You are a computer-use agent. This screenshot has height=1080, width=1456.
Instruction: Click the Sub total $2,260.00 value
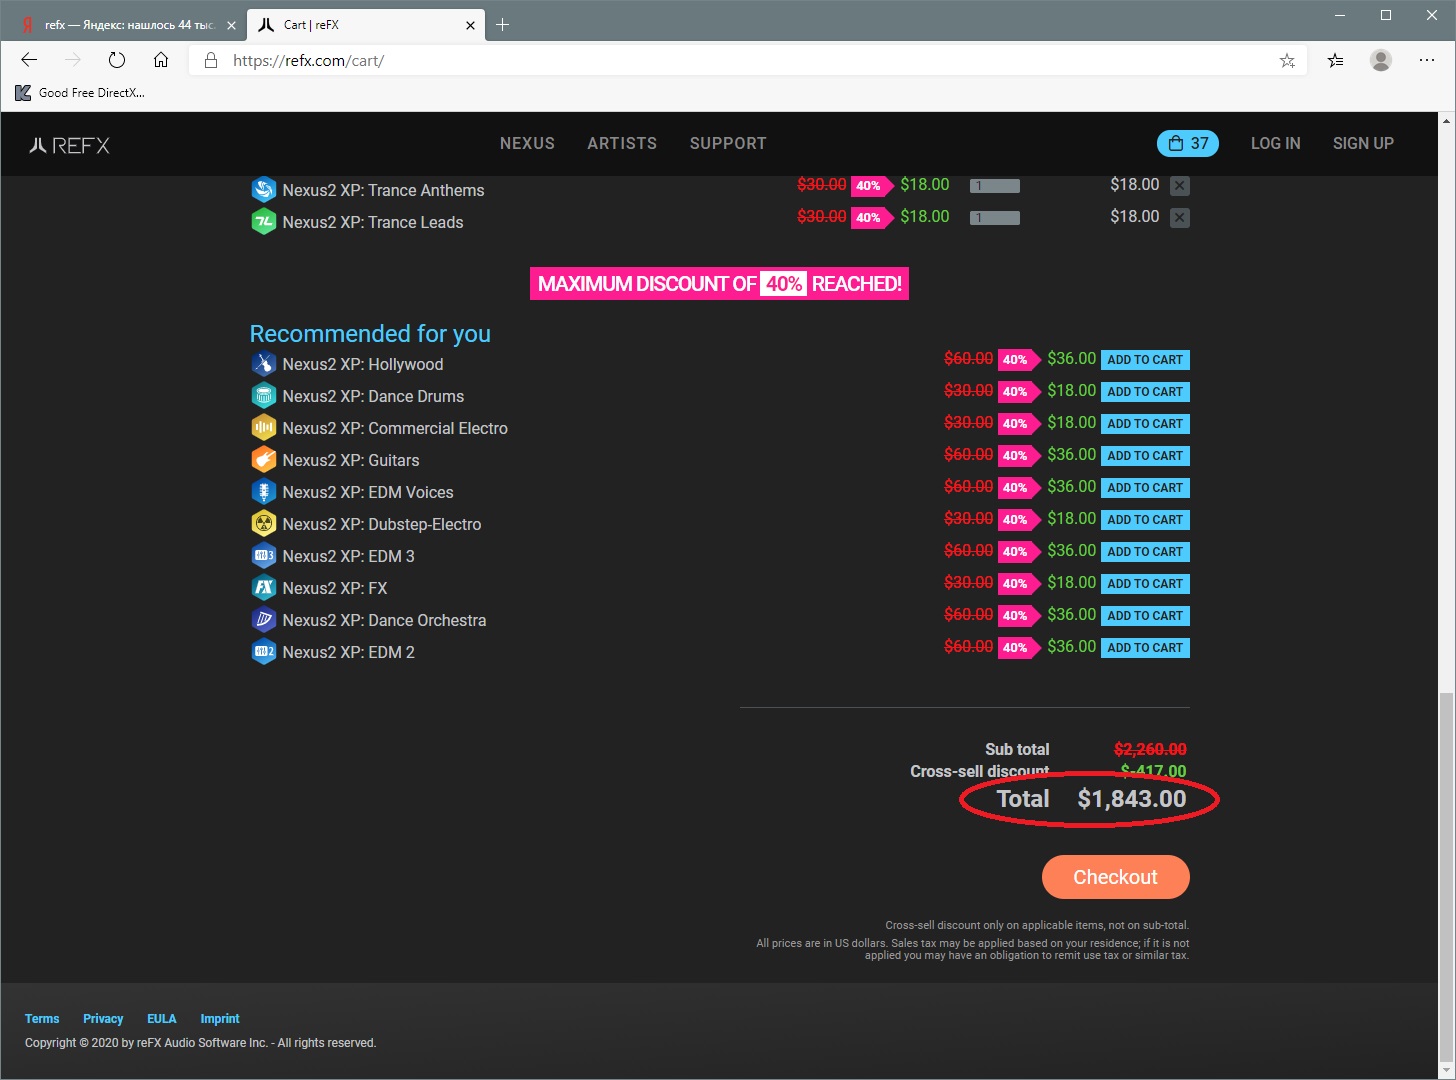pyautogui.click(x=1150, y=749)
